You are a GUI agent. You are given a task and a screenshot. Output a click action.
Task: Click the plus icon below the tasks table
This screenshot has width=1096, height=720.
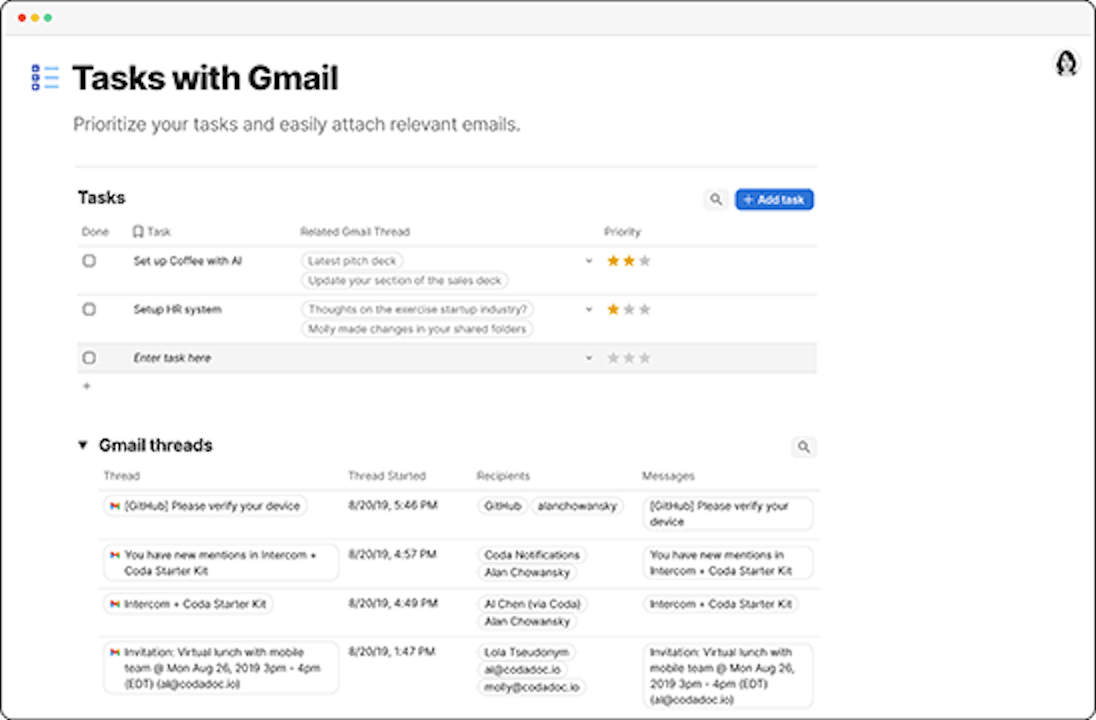[86, 386]
